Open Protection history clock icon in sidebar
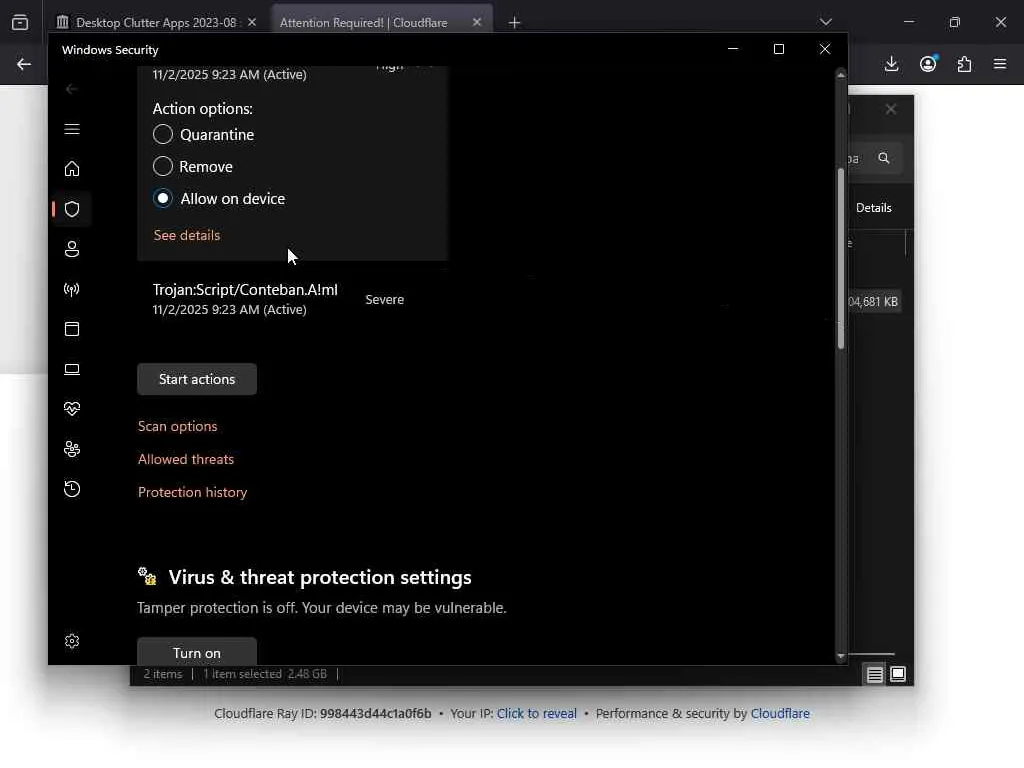 tap(72, 489)
